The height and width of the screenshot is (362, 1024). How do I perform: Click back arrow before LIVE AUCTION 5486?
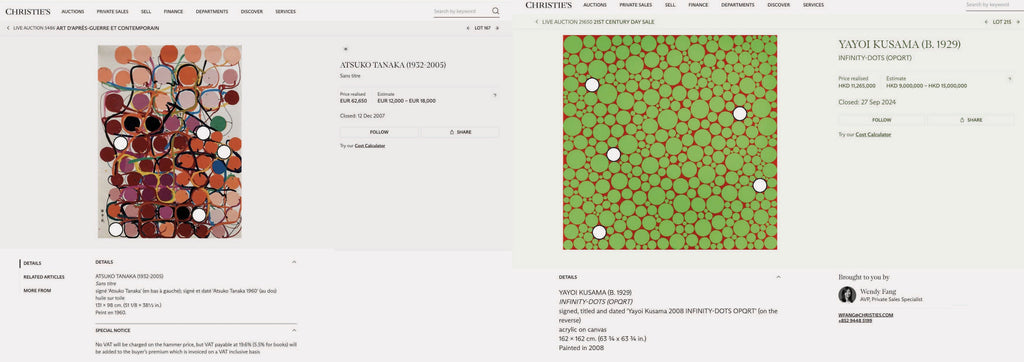[x=8, y=28]
